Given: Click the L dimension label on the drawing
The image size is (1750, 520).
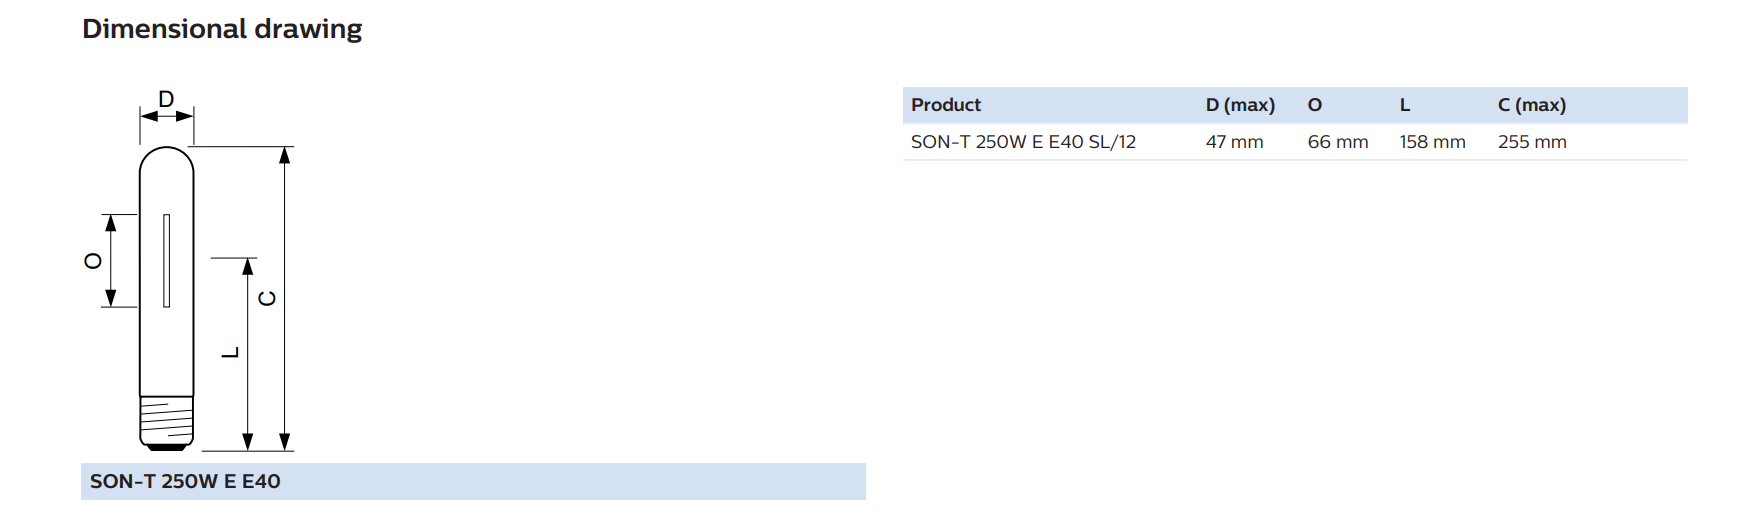Looking at the screenshot, I should coord(231,352).
